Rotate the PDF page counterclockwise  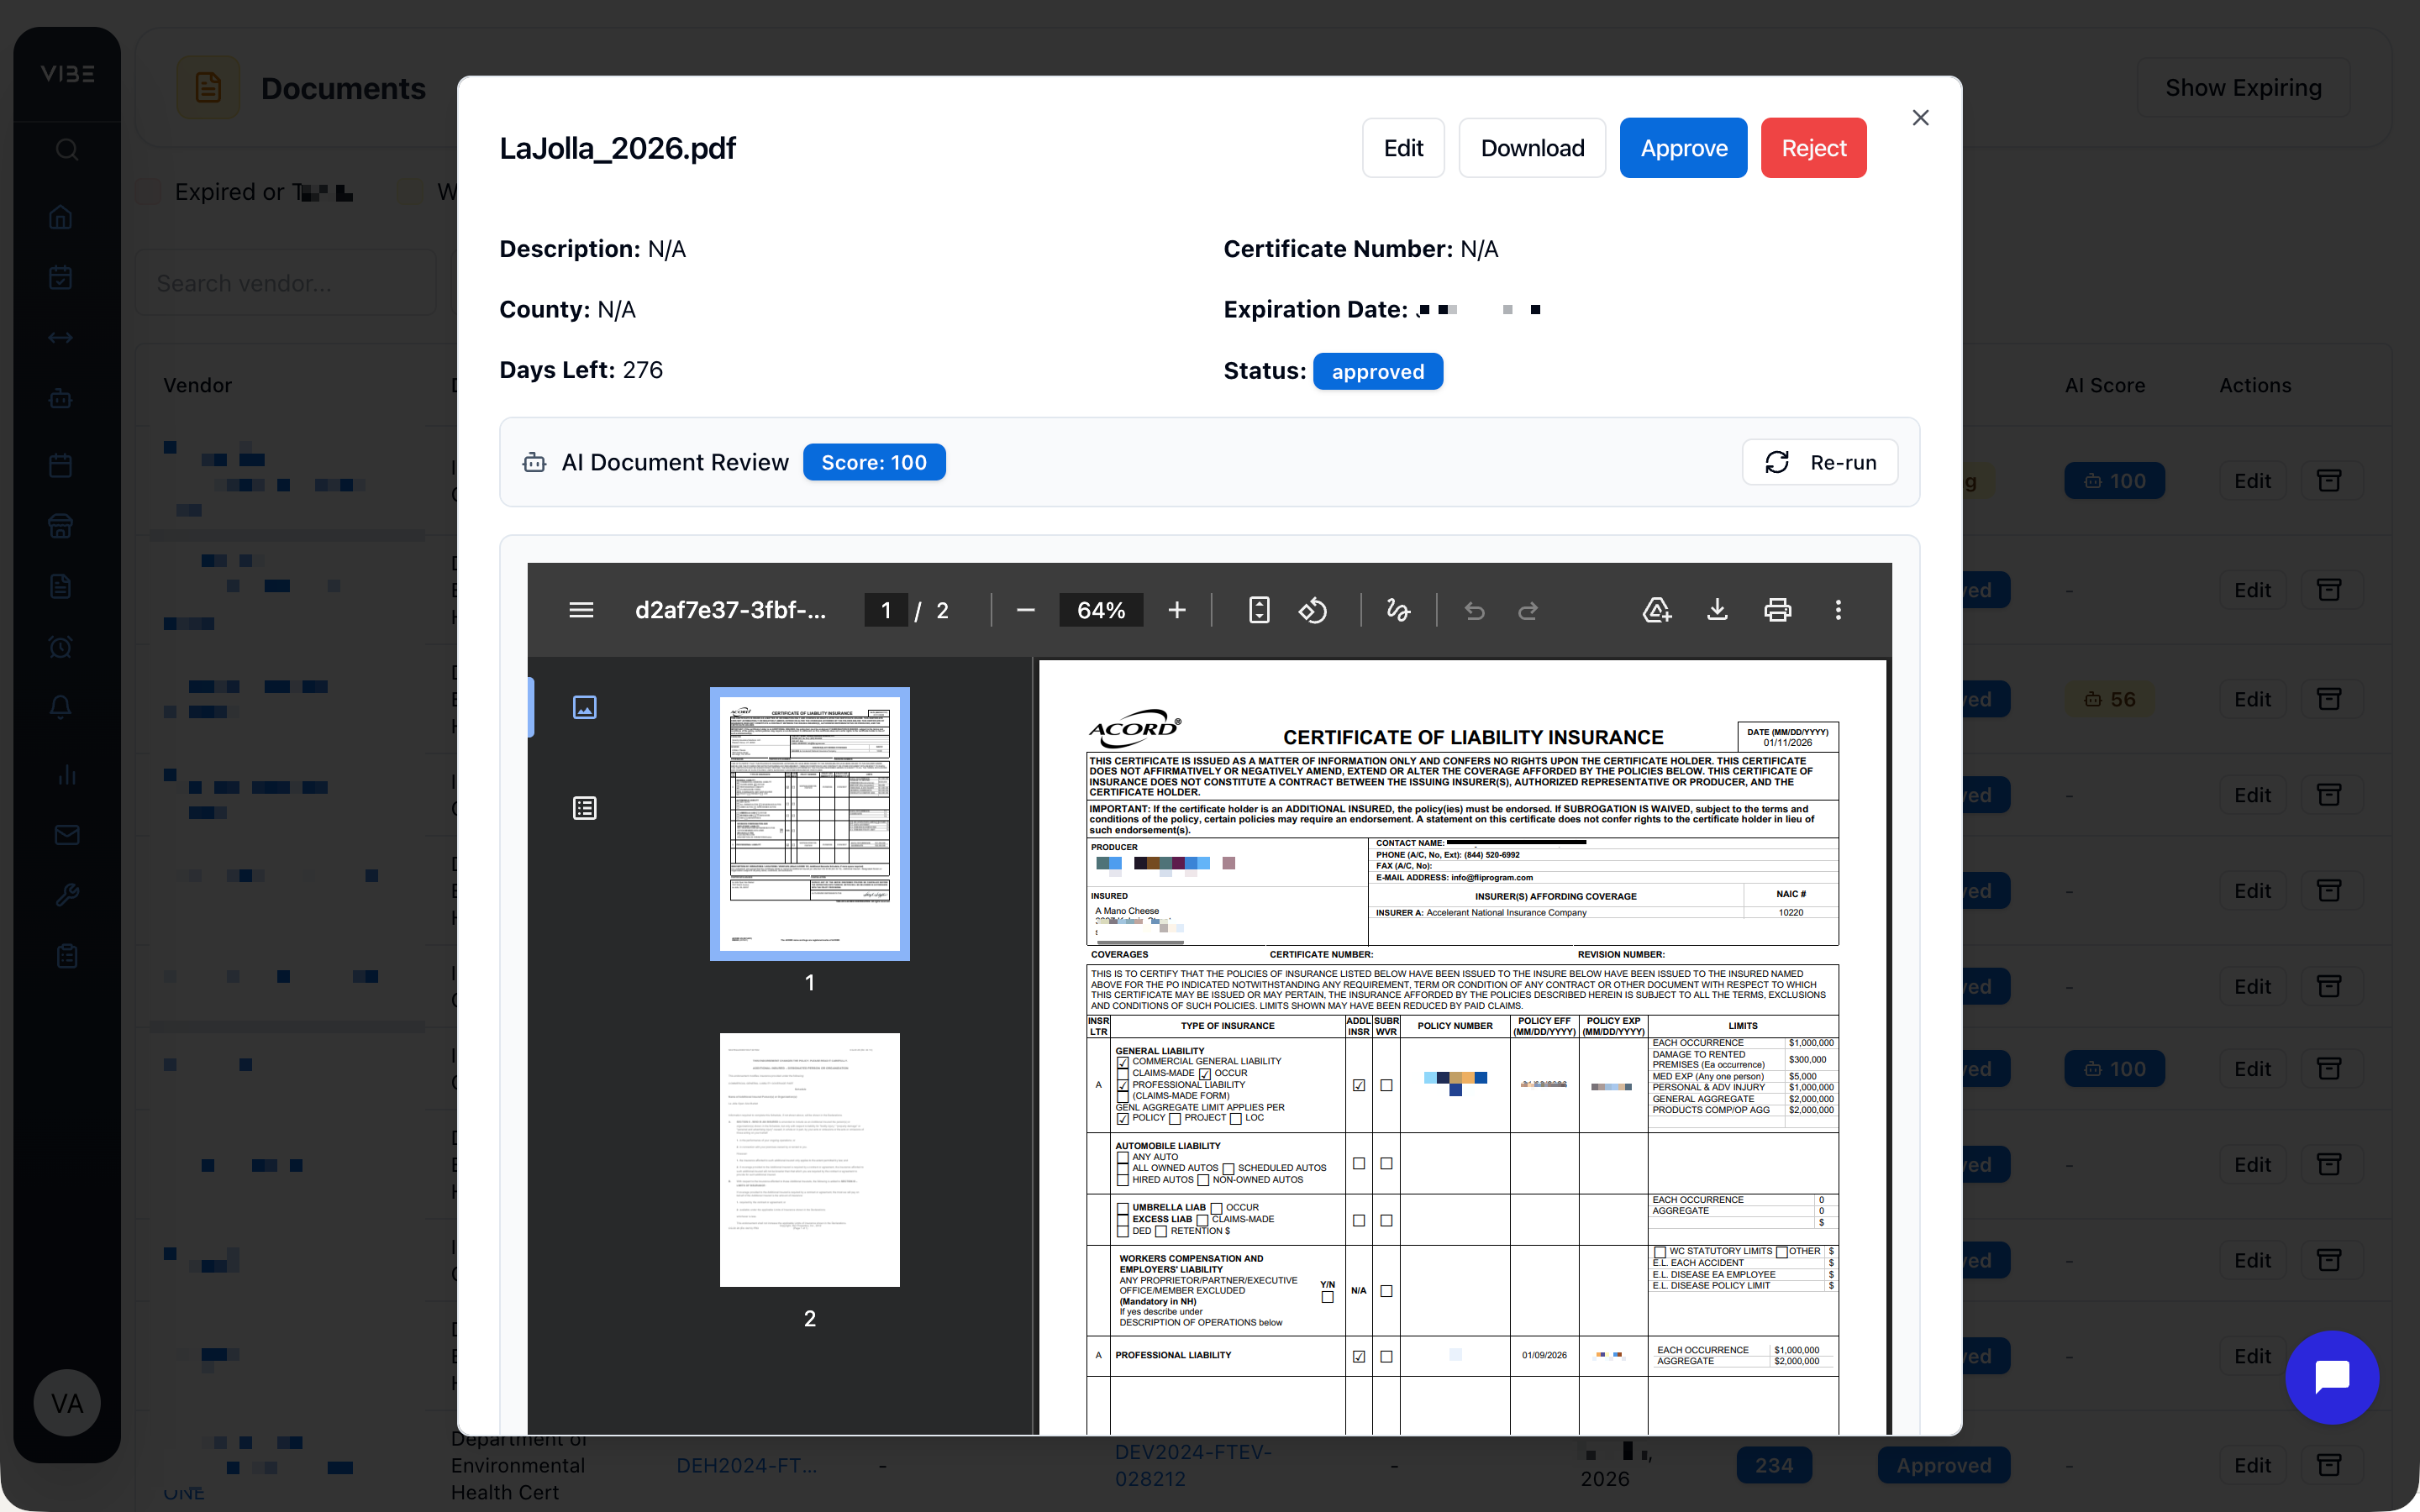point(1312,609)
